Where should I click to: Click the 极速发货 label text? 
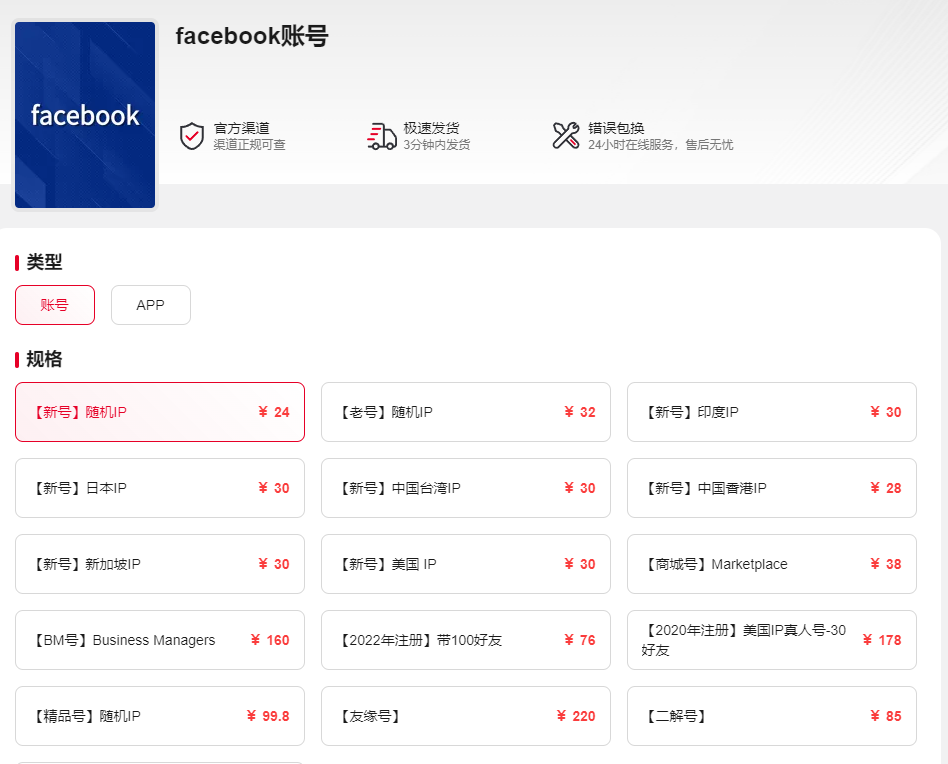click(x=431, y=128)
